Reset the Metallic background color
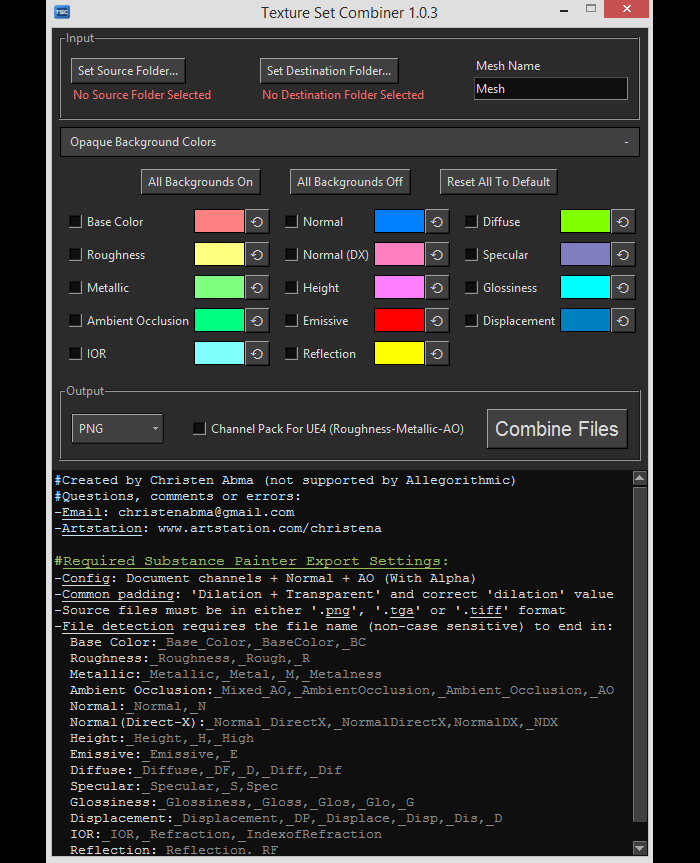This screenshot has height=863, width=700. pyautogui.click(x=257, y=288)
